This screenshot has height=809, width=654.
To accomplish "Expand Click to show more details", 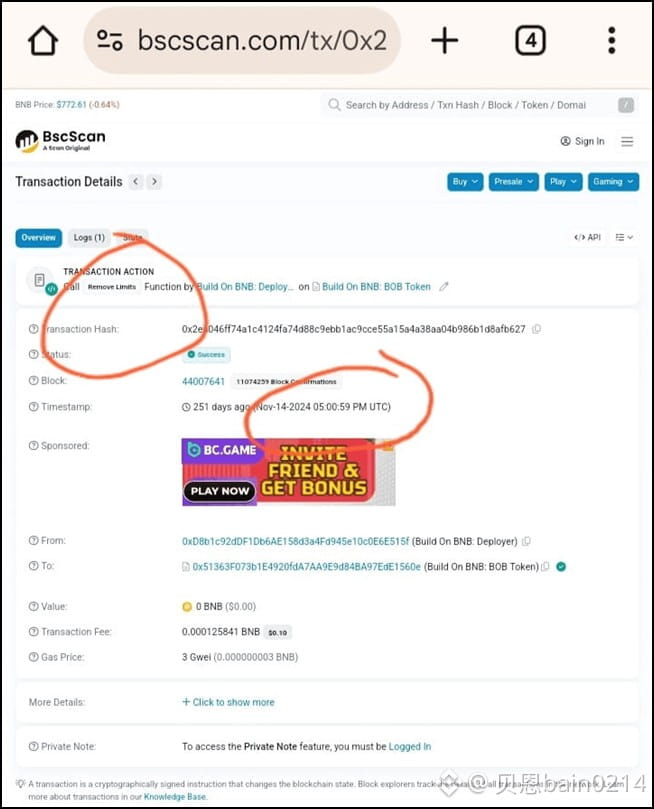I will pyautogui.click(x=228, y=702).
